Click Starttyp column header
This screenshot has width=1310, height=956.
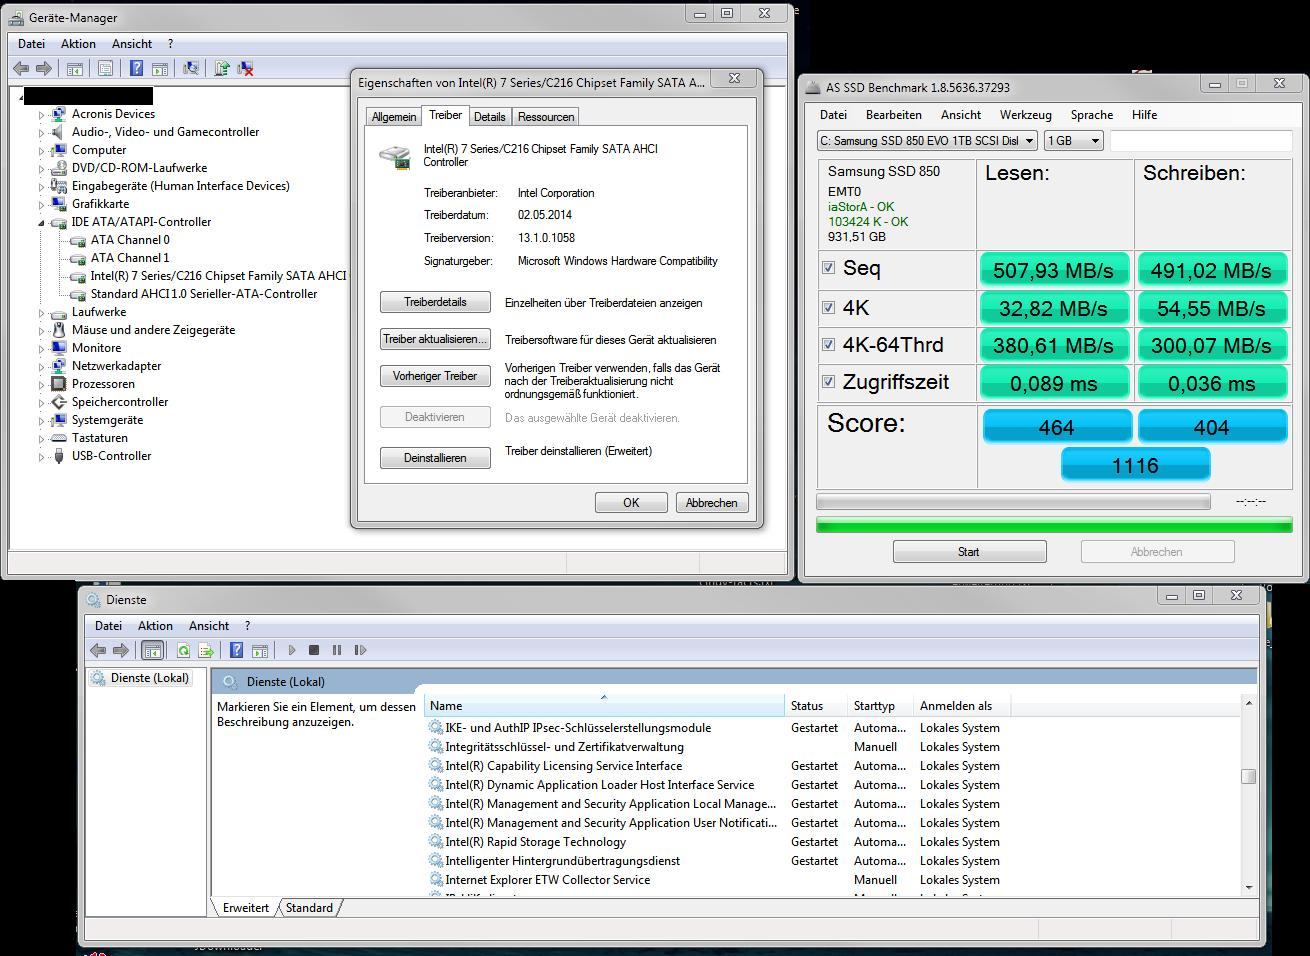[x=880, y=706]
